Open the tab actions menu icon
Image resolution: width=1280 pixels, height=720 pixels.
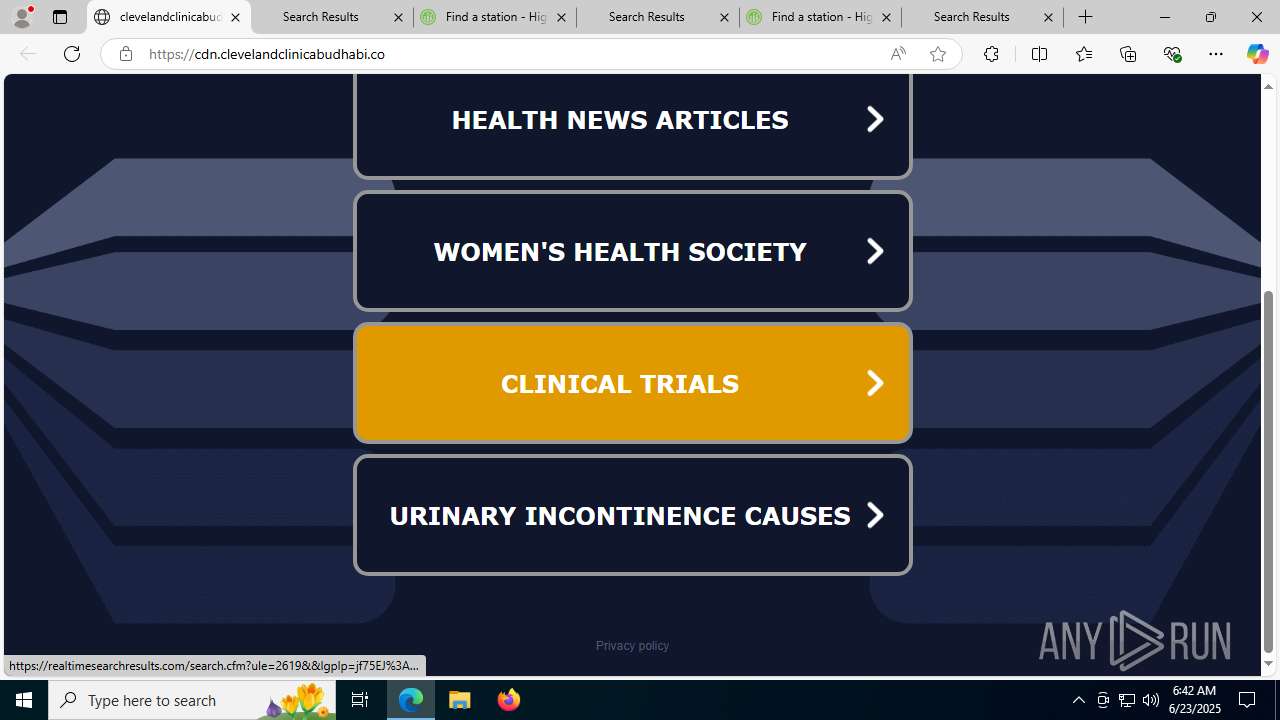pos(60,17)
